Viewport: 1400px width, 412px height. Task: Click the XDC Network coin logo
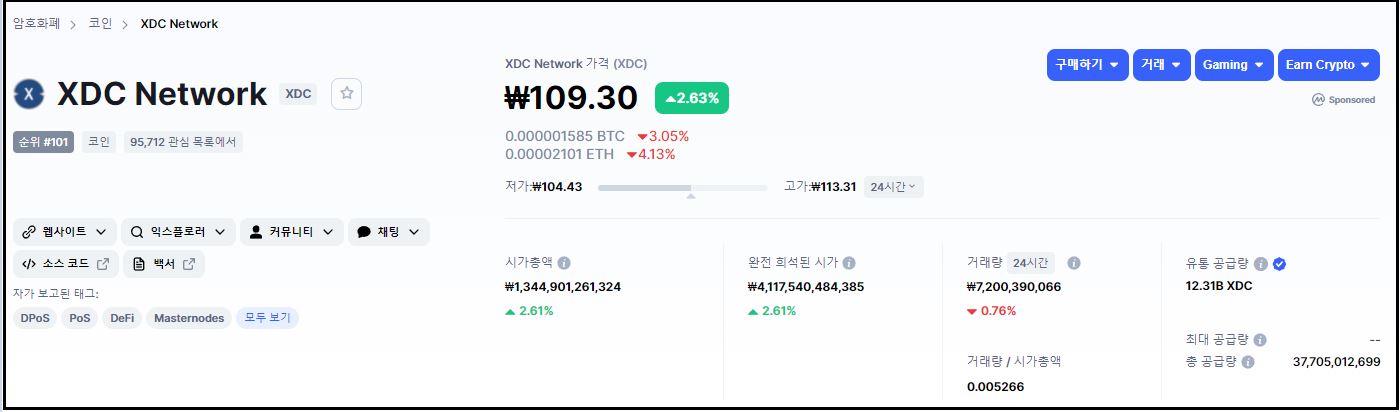pos(29,94)
